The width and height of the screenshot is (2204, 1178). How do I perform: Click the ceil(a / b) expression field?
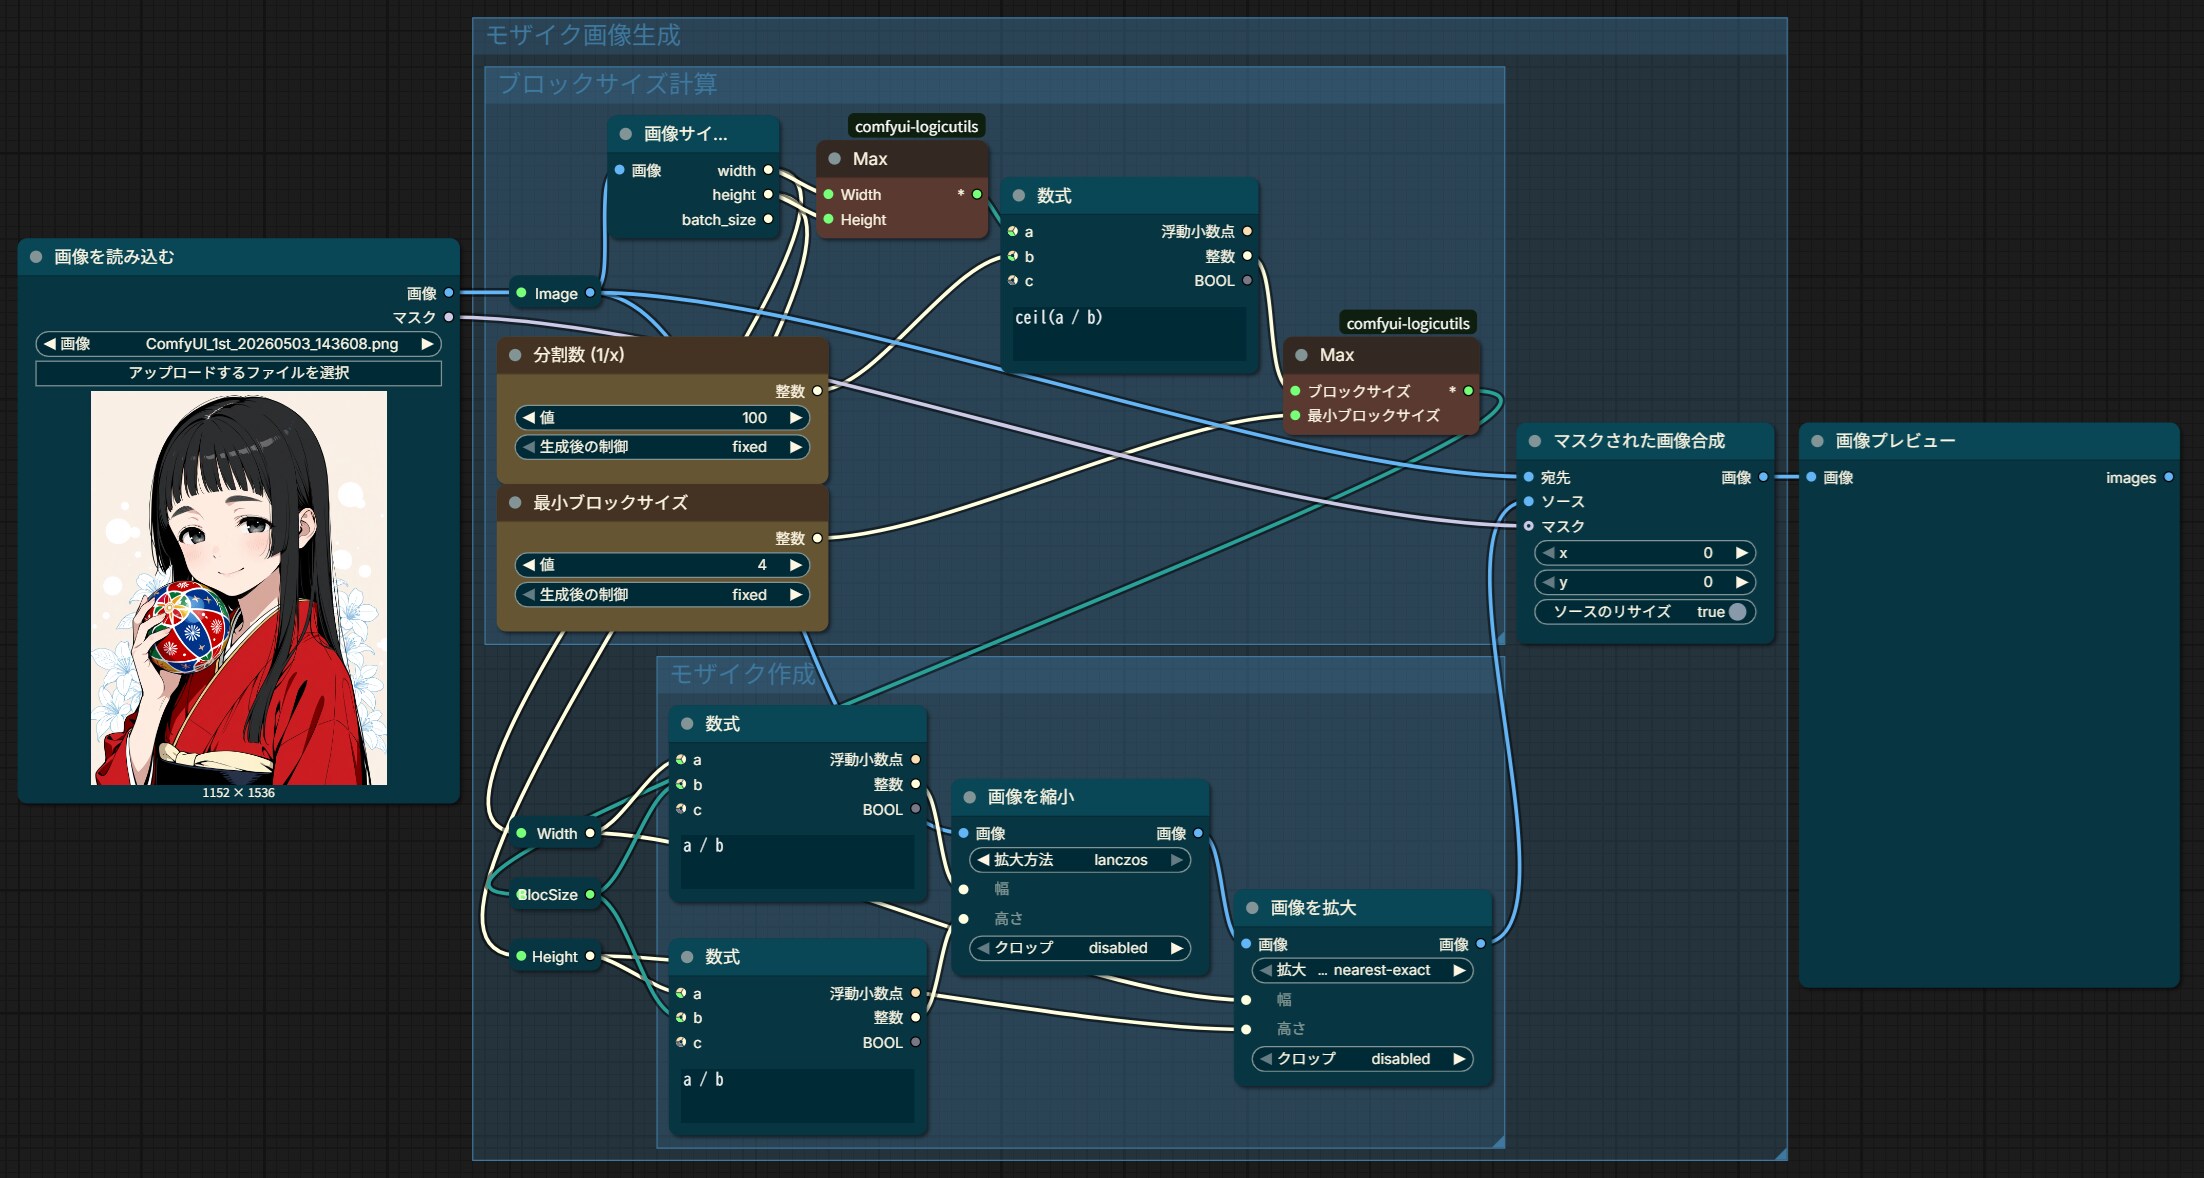click(1129, 333)
